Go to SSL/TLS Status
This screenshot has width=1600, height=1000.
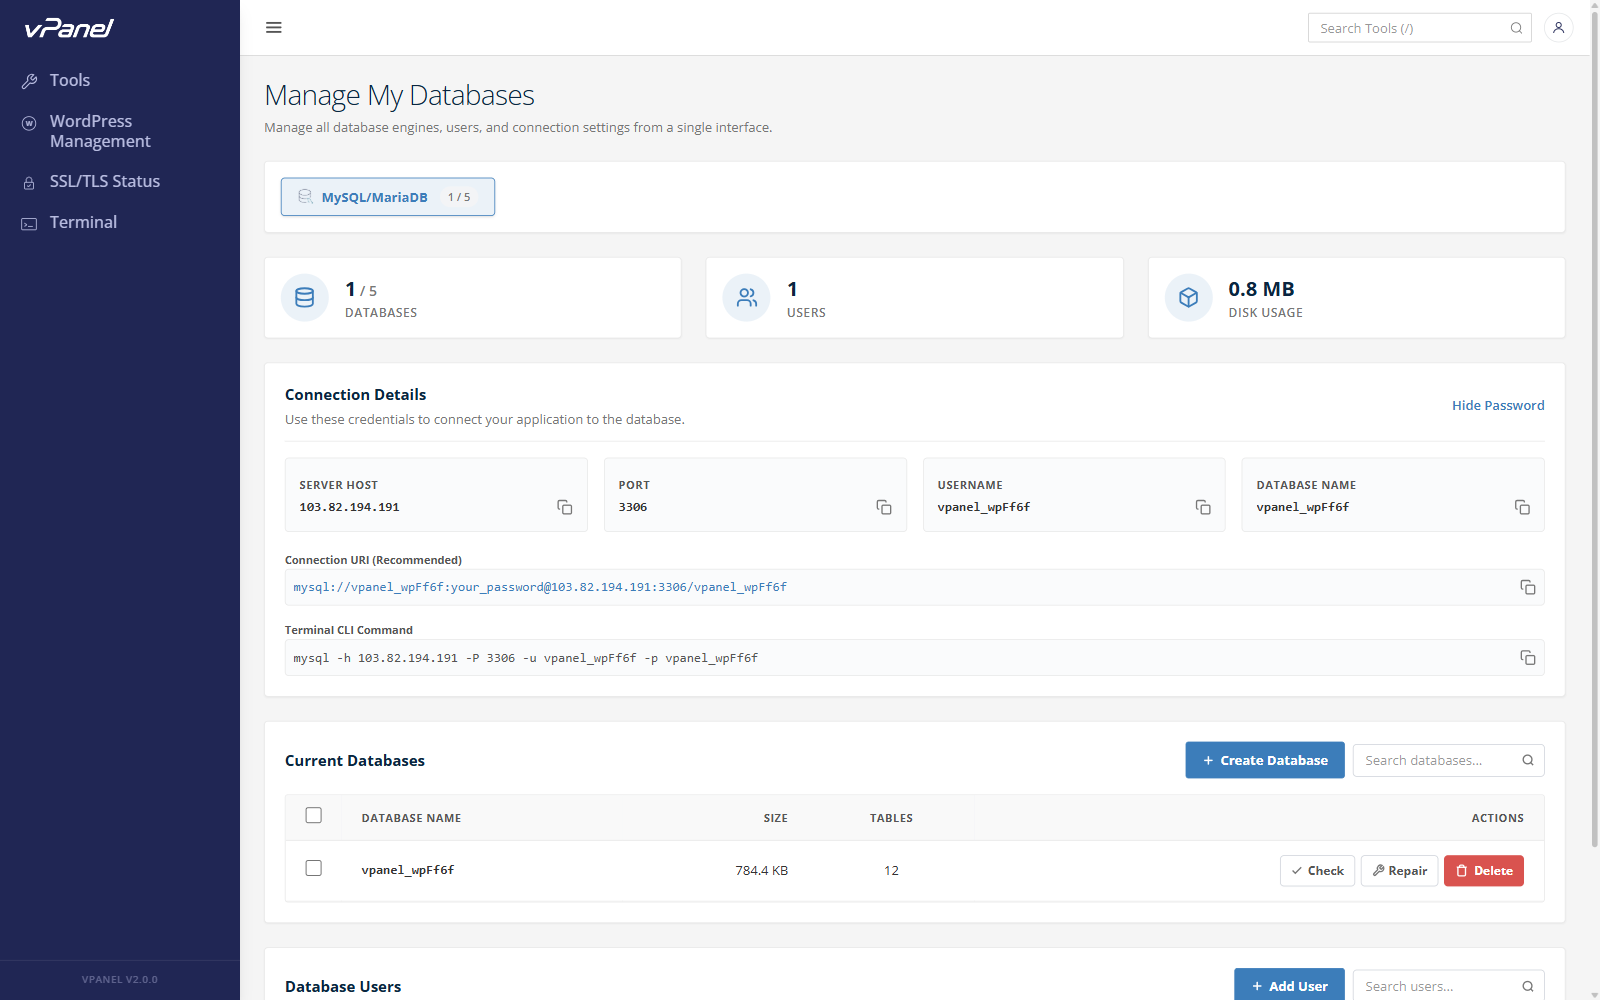(x=105, y=181)
